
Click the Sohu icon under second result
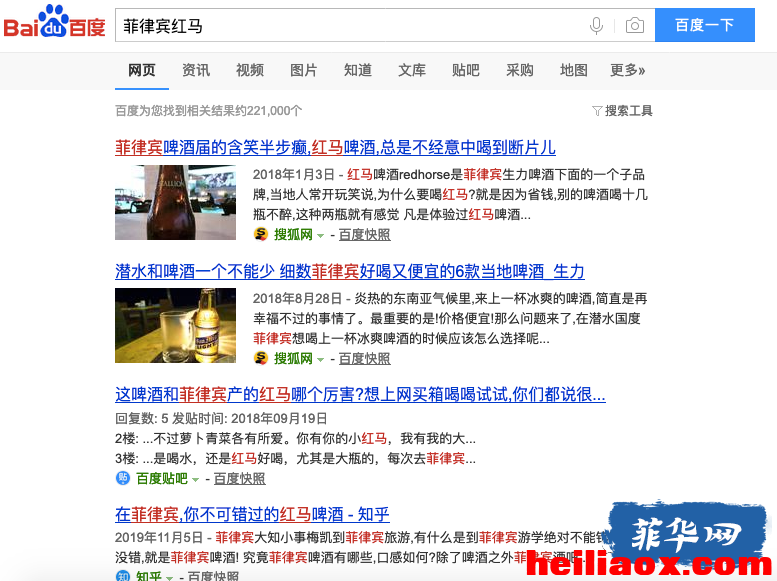261,358
